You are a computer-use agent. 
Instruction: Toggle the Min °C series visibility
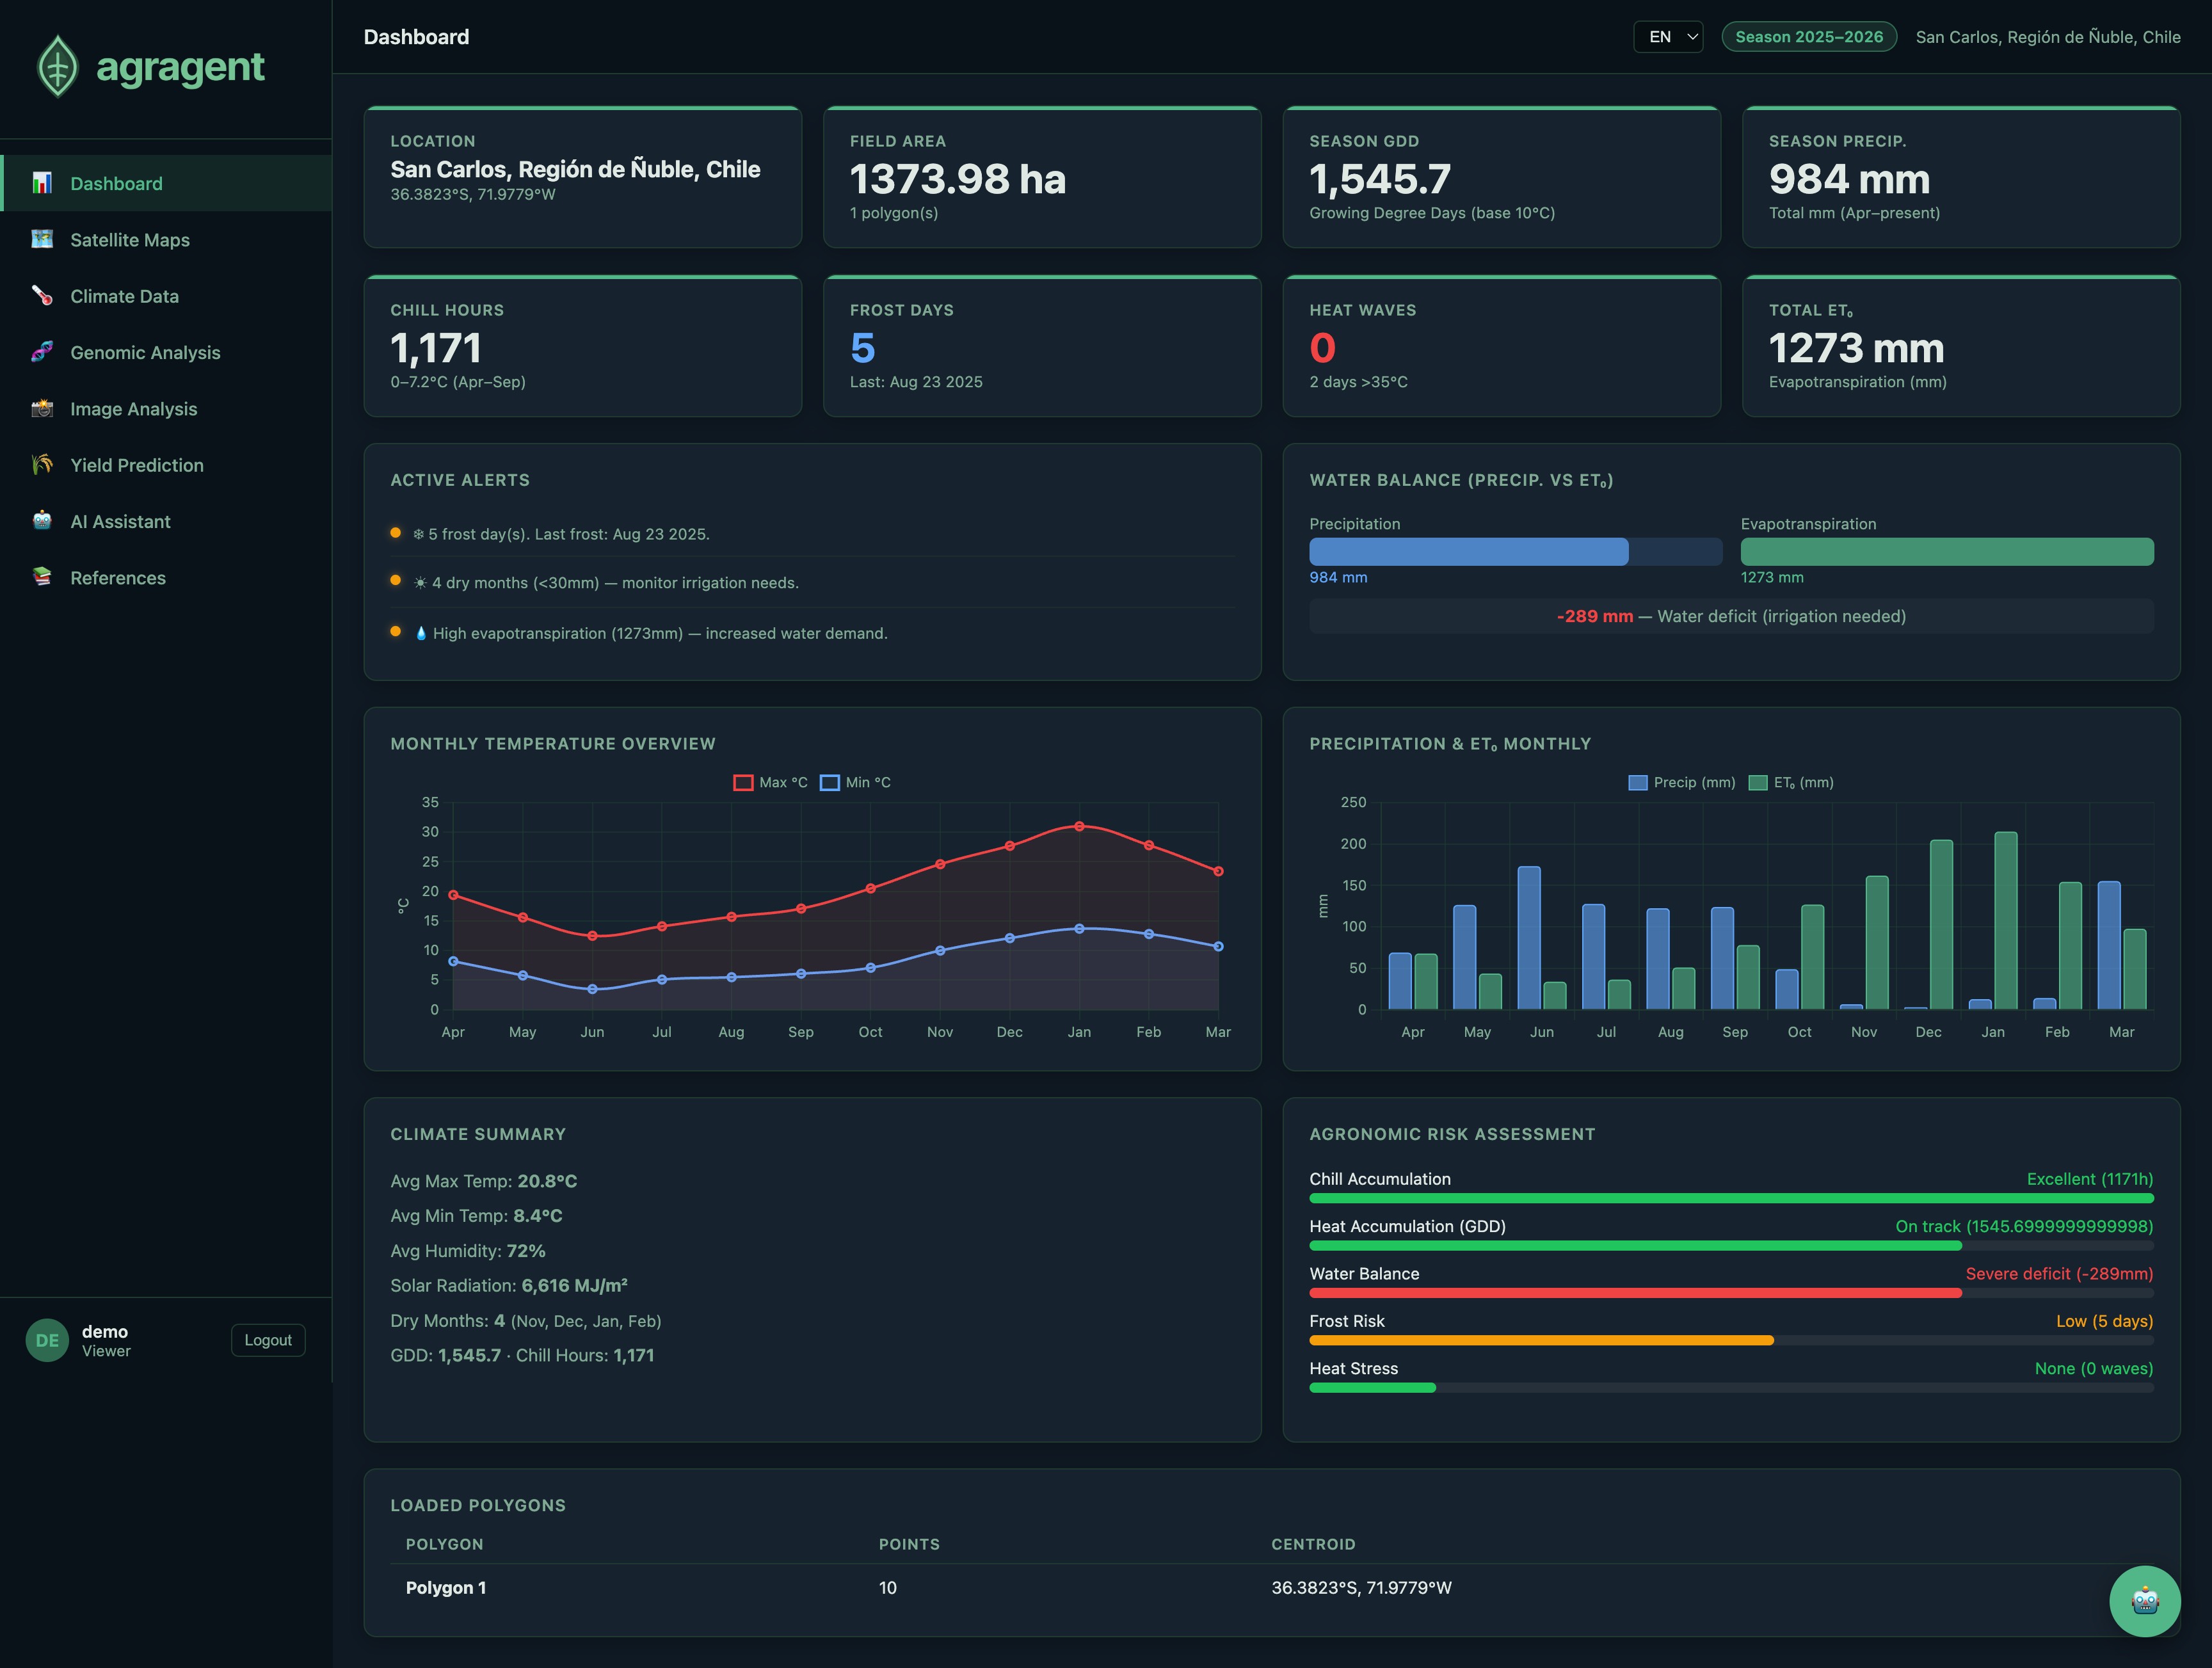coord(856,782)
